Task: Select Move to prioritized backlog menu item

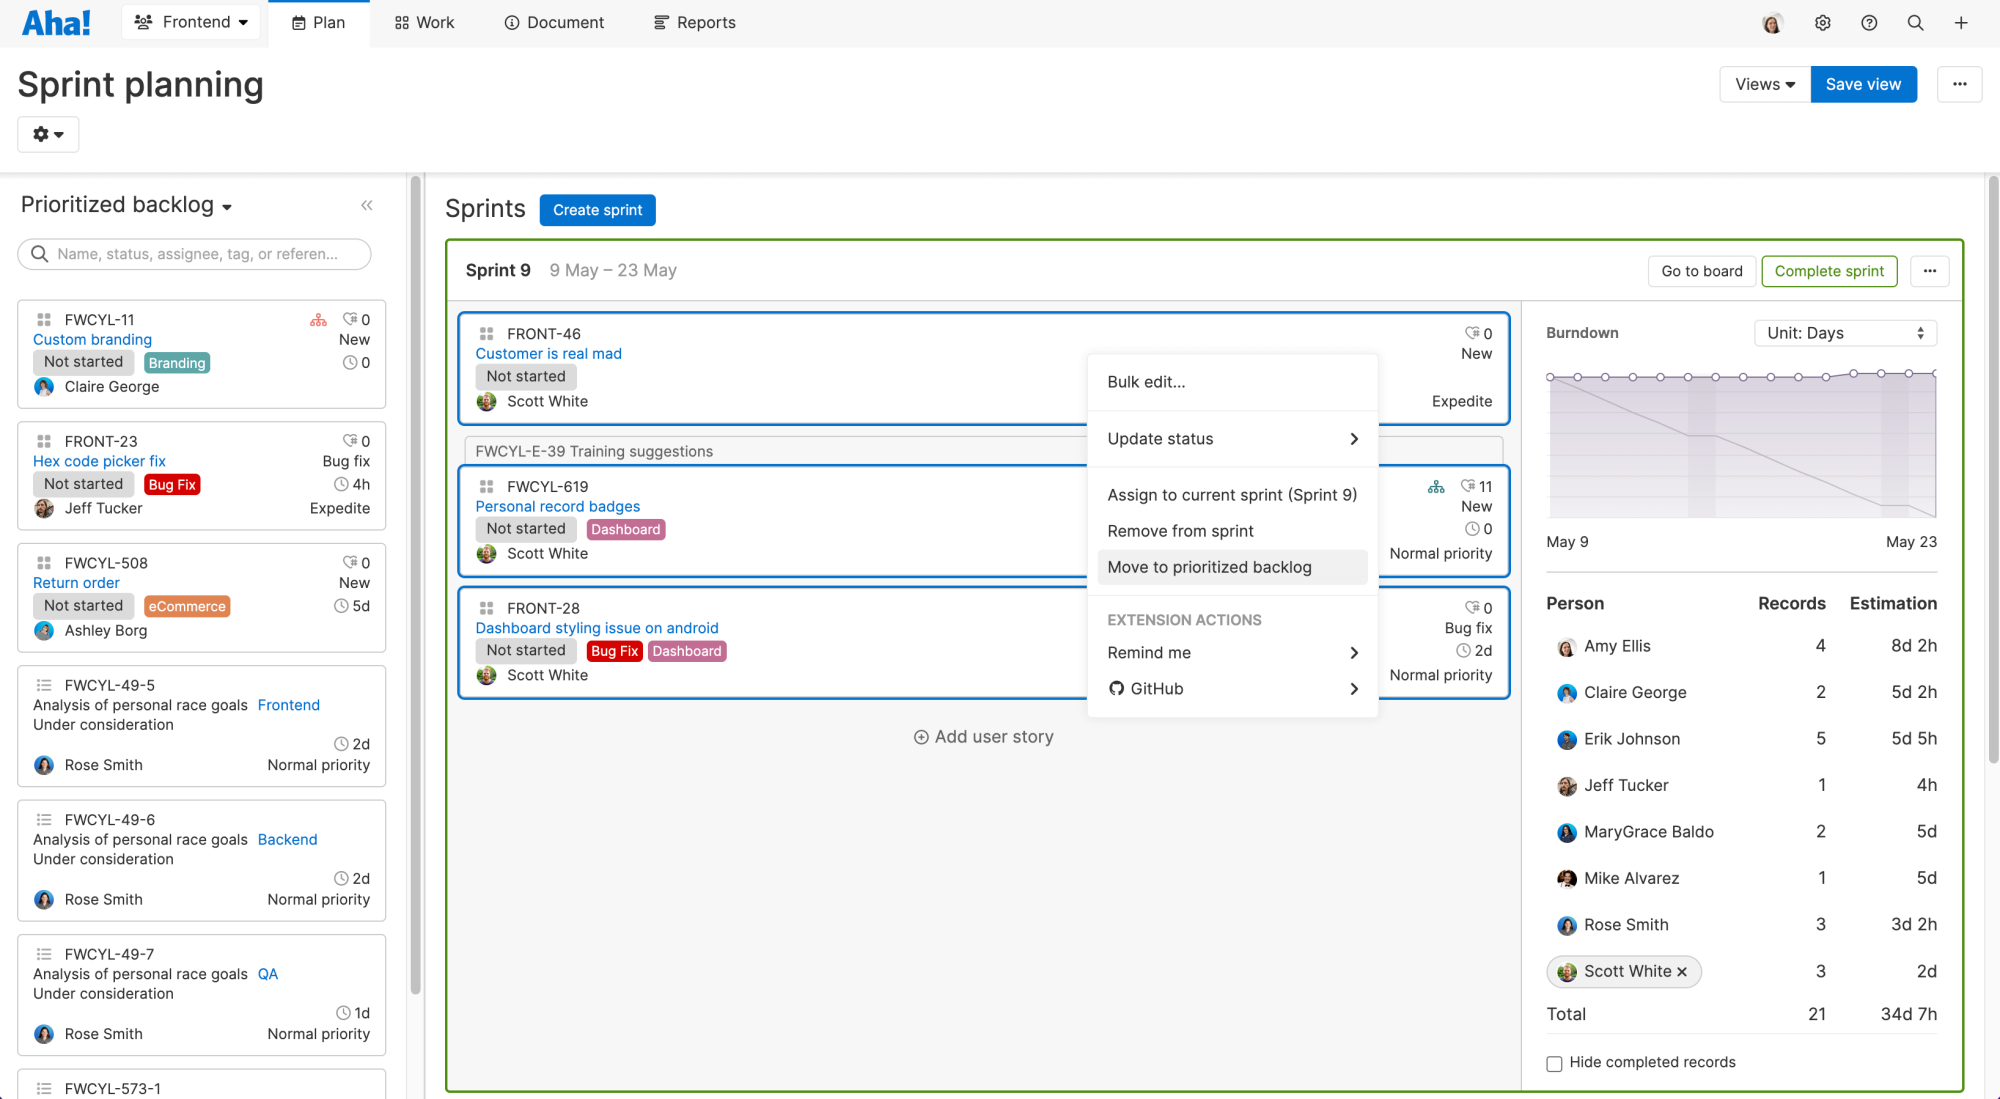Action: pos(1208,566)
